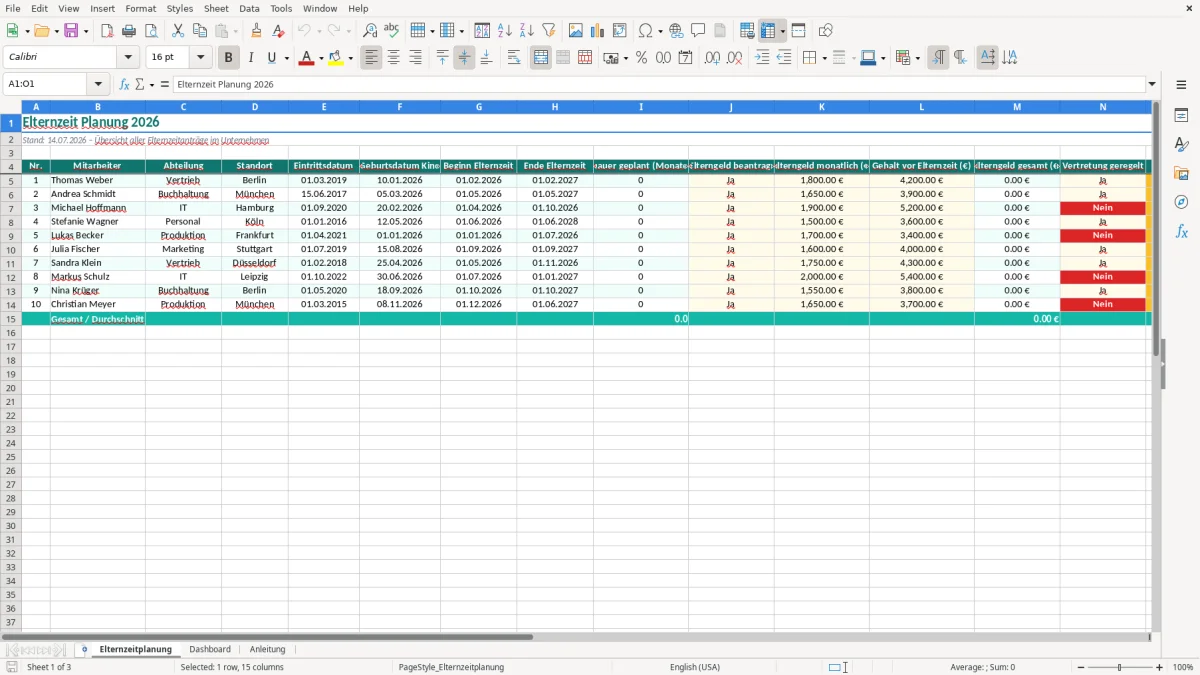Toggle Italic formatting
The image size is (1200, 675).
click(250, 58)
